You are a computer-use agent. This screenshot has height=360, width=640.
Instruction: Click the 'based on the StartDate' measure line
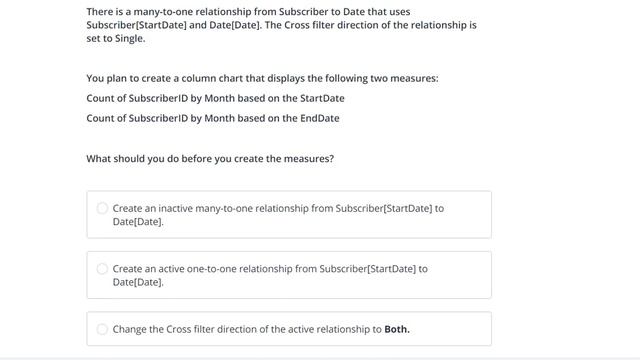pos(215,98)
